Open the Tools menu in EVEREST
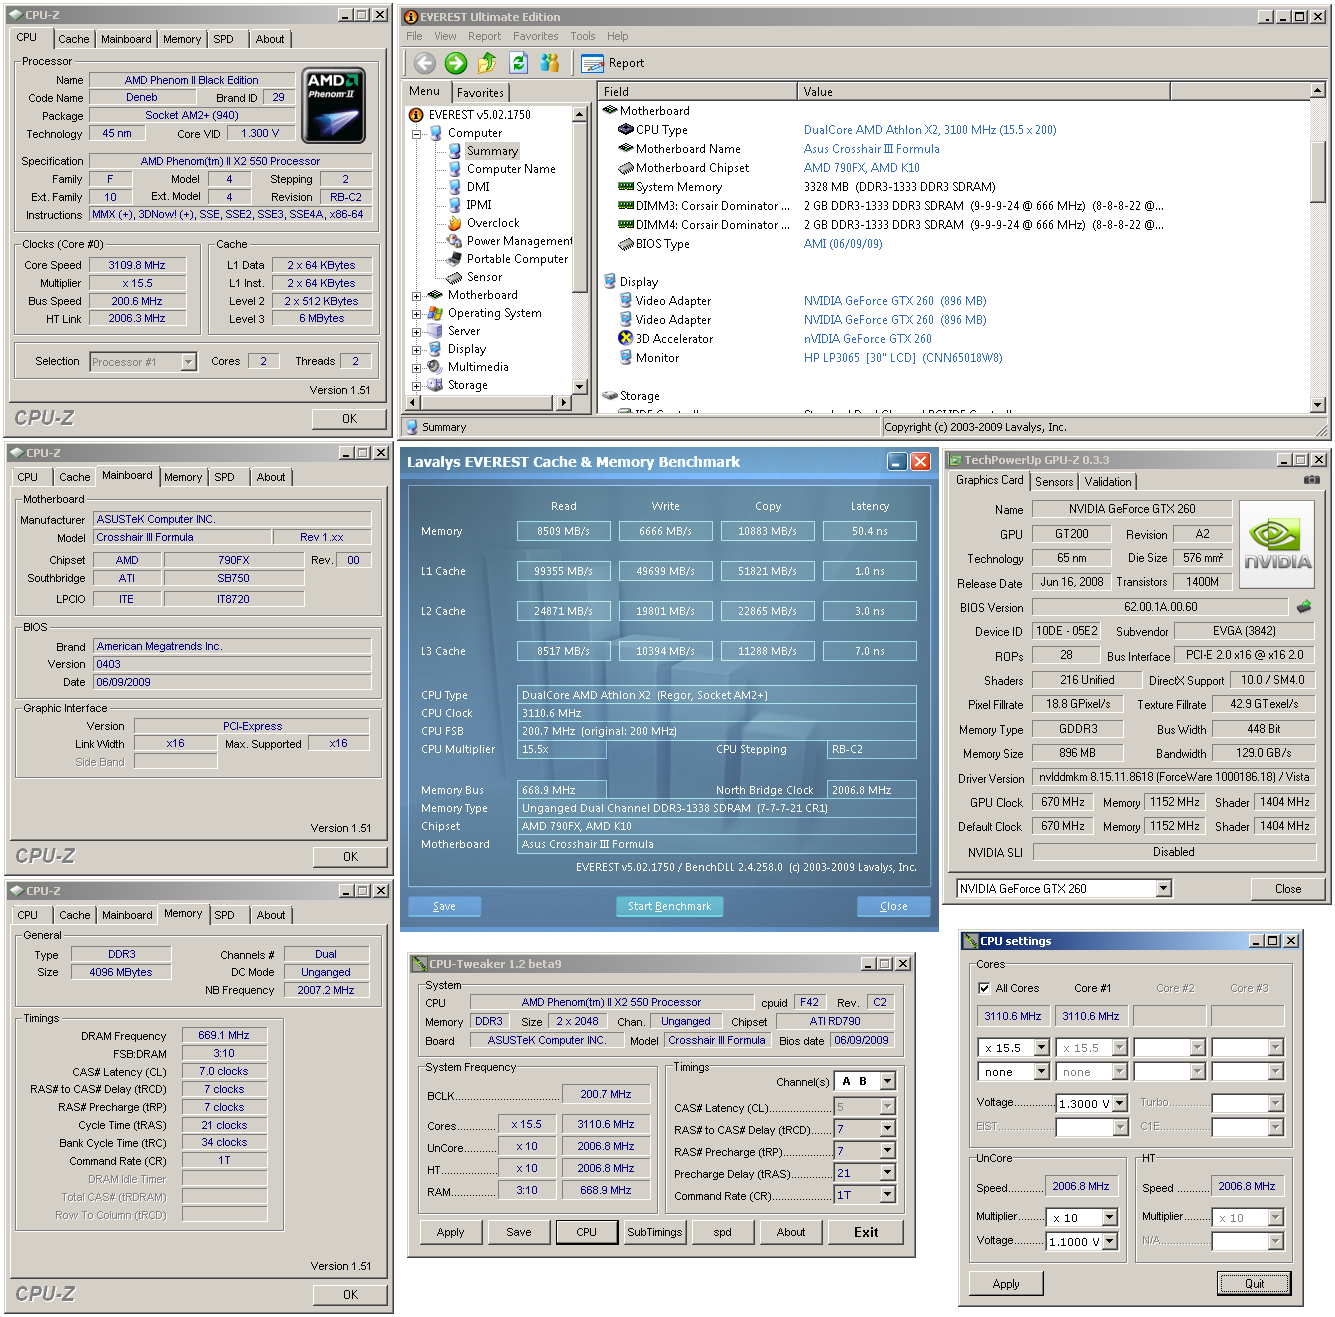 (x=583, y=36)
